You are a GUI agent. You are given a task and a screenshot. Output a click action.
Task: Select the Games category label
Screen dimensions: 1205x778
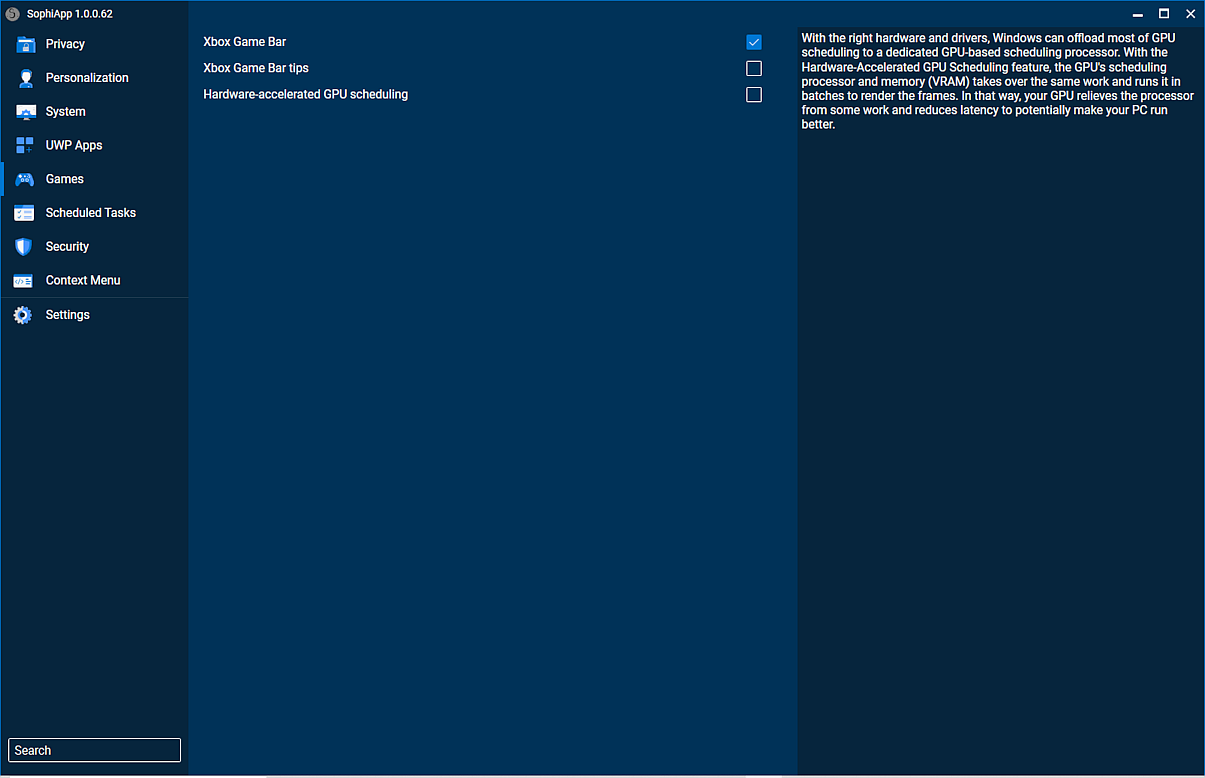click(x=65, y=179)
